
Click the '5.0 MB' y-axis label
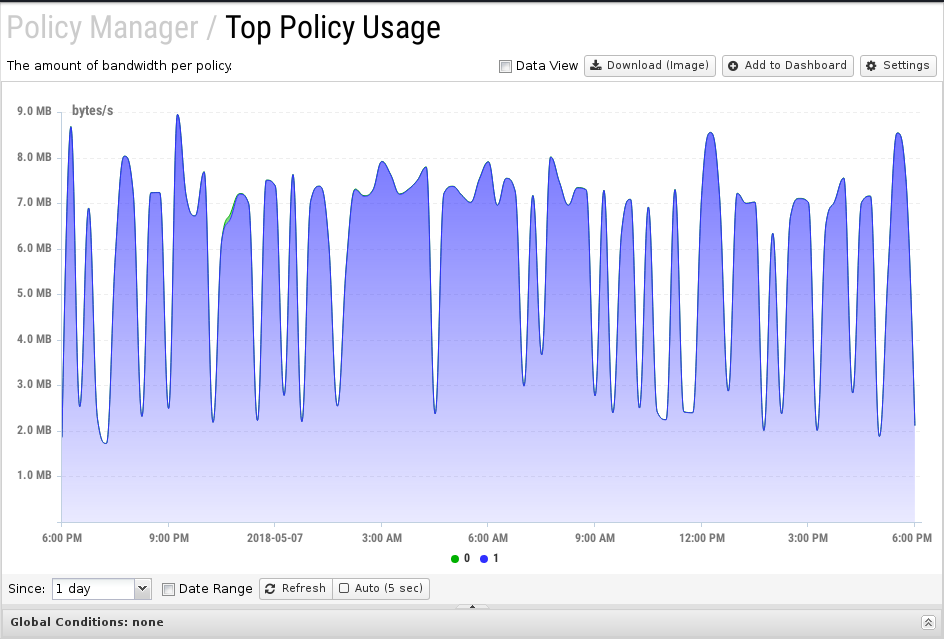tap(34, 293)
